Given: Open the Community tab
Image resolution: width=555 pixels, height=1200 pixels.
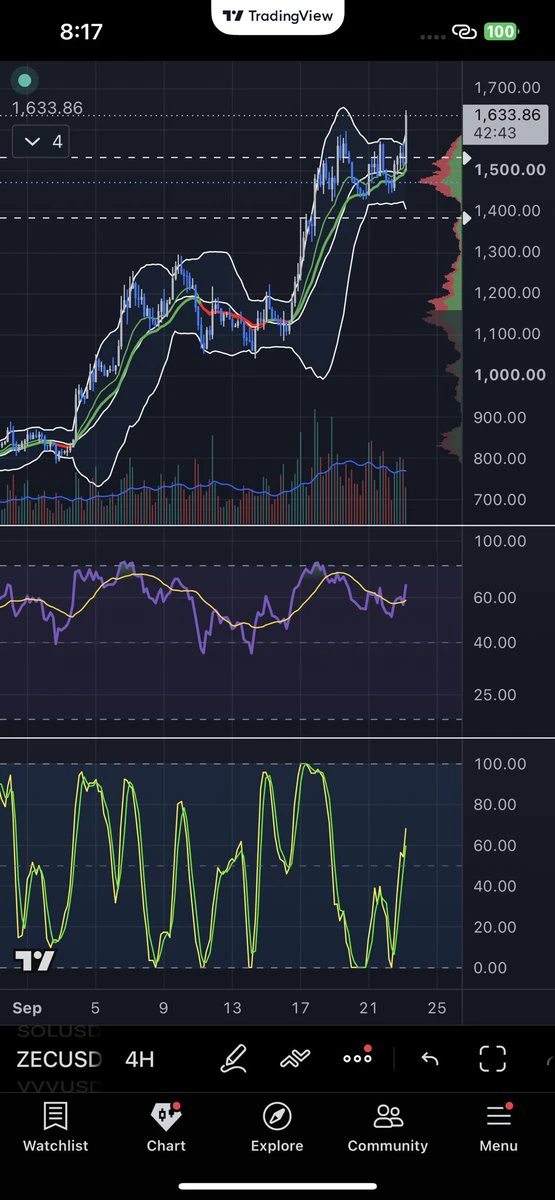Looking at the screenshot, I should tap(387, 1128).
